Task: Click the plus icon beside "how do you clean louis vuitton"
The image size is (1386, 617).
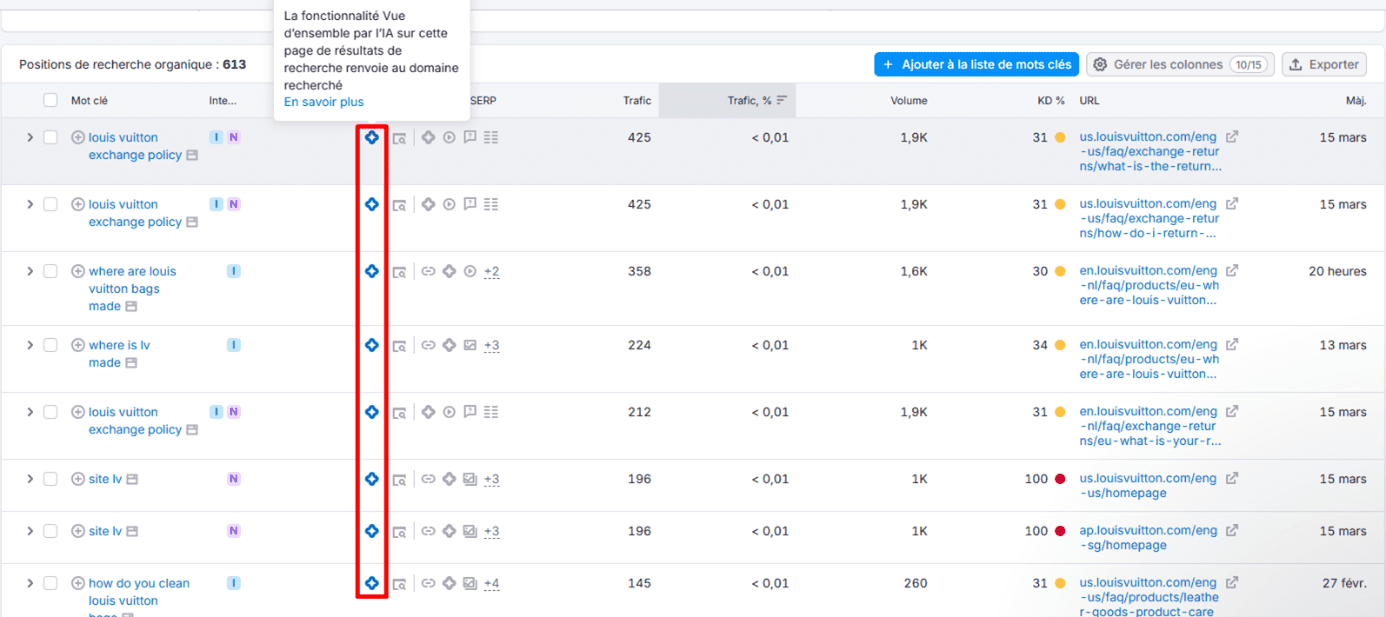Action: pos(78,583)
